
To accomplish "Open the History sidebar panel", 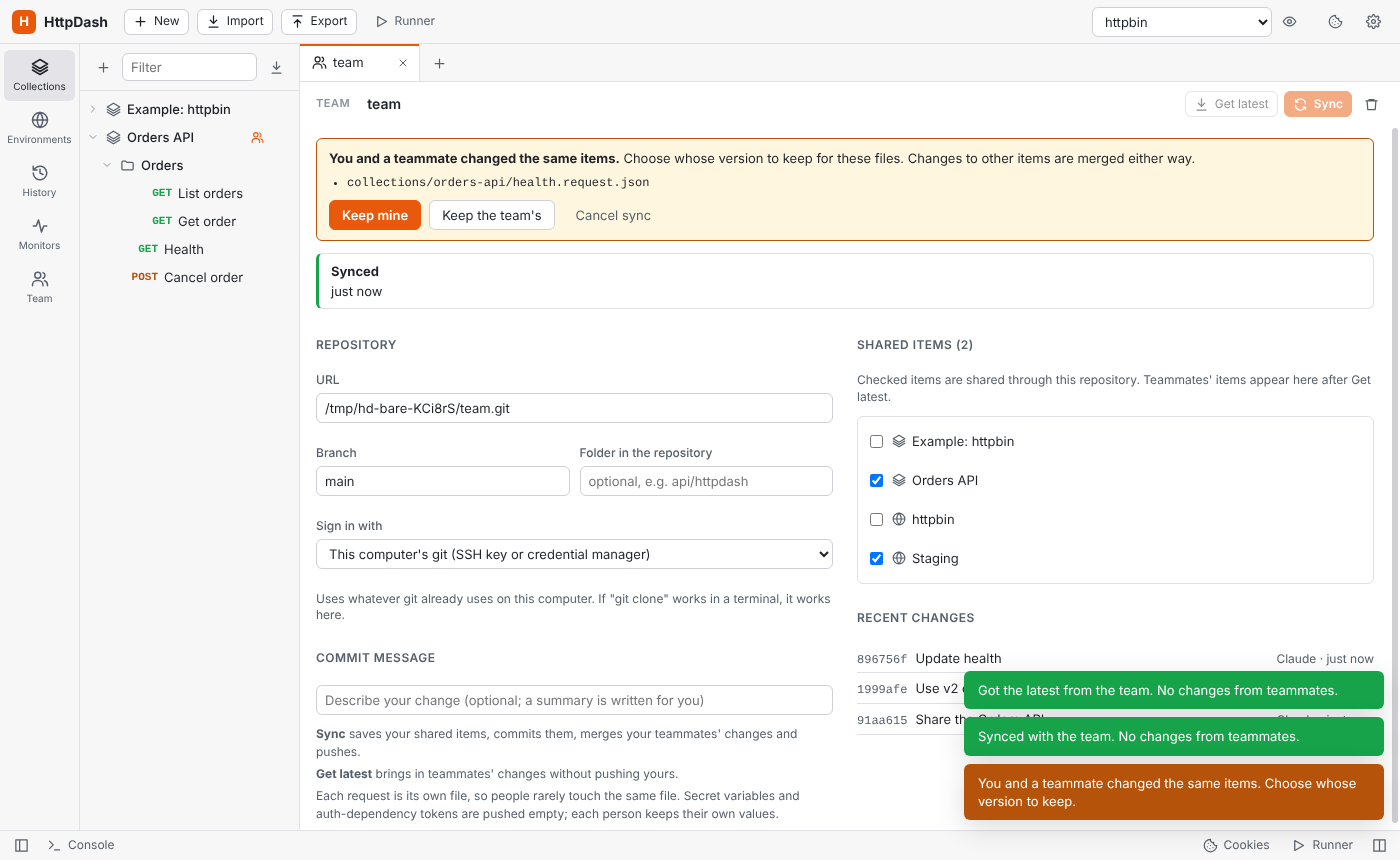I will (x=40, y=181).
